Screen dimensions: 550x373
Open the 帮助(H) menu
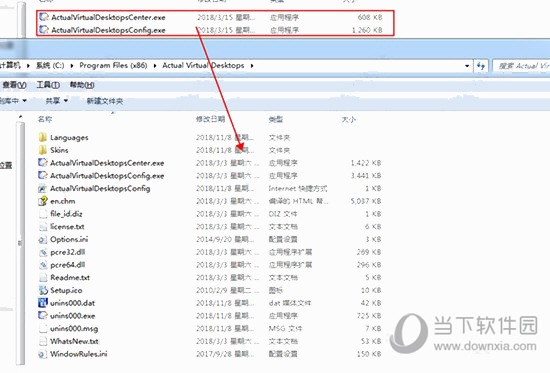coord(82,85)
